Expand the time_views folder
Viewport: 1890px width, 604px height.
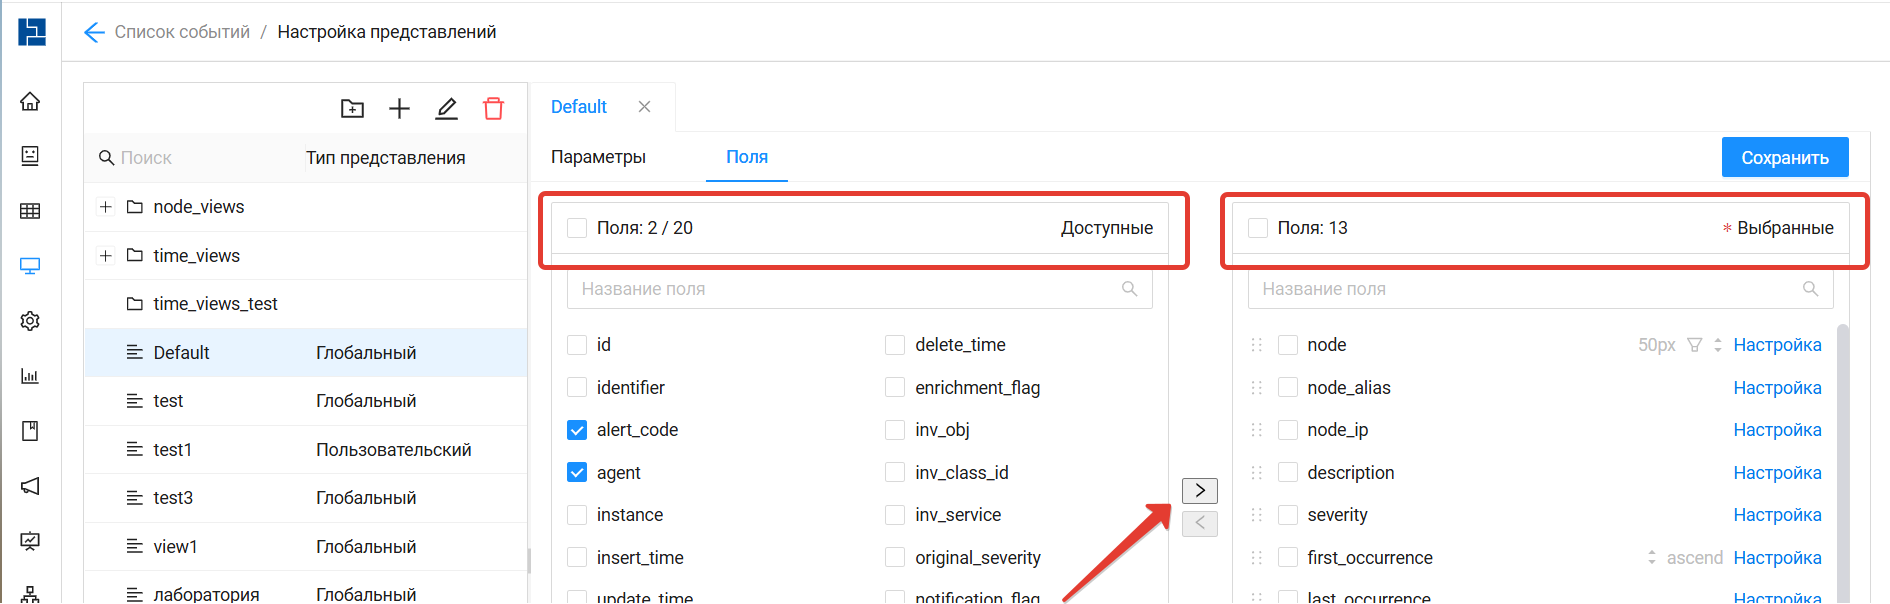(x=105, y=256)
